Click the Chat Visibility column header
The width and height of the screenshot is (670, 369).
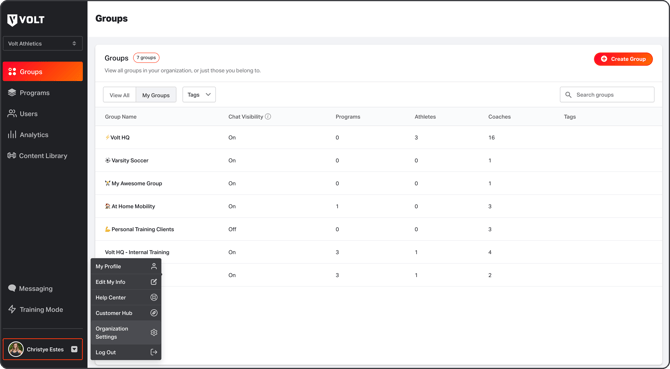(x=246, y=117)
